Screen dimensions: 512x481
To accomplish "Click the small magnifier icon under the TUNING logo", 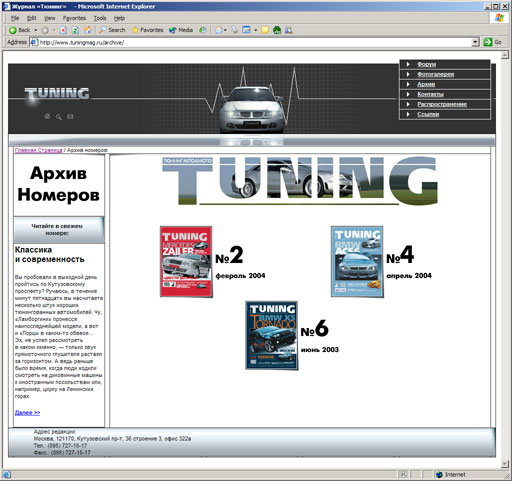I will pyautogui.click(x=59, y=117).
